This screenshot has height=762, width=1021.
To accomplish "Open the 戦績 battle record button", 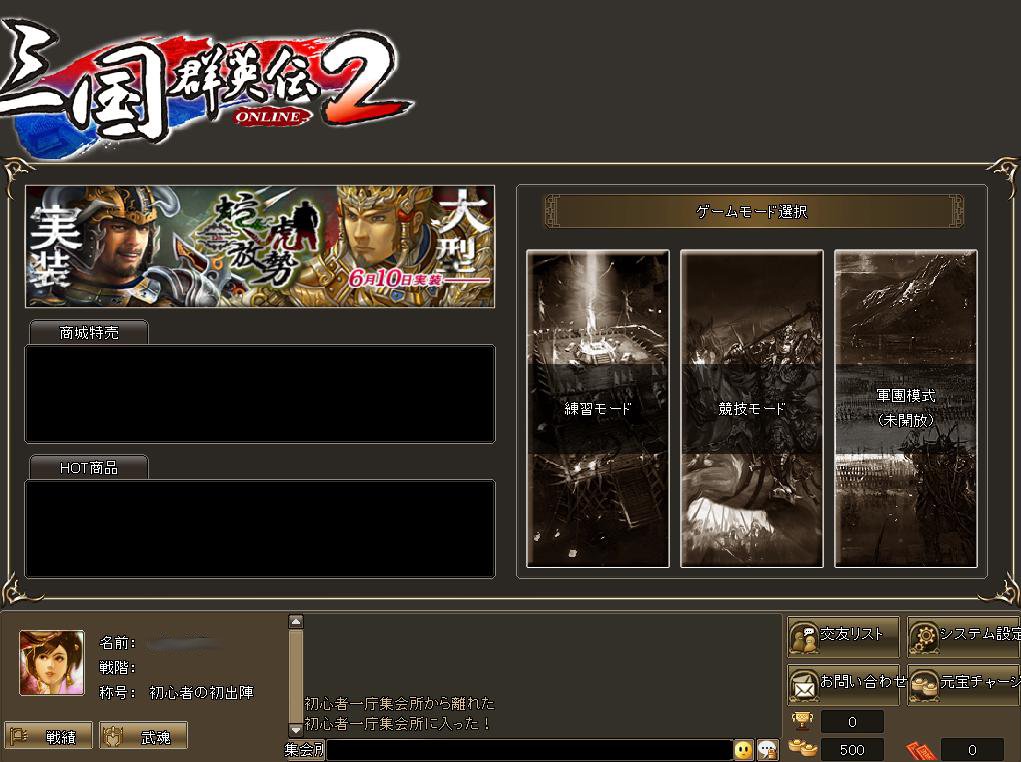I will (x=49, y=736).
